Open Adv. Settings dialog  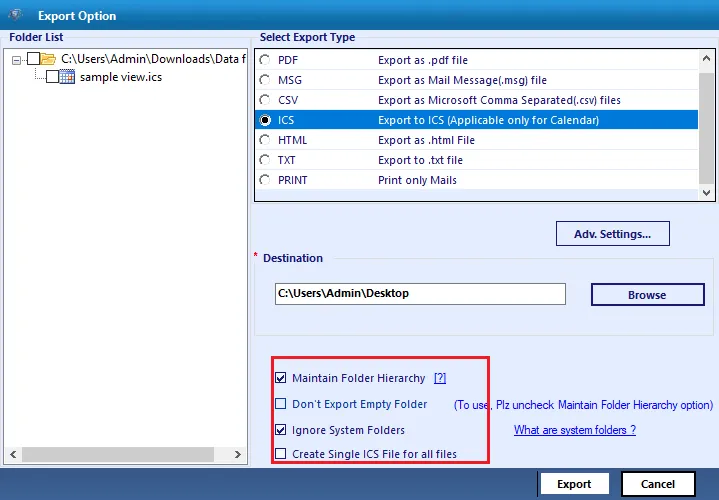coord(613,234)
